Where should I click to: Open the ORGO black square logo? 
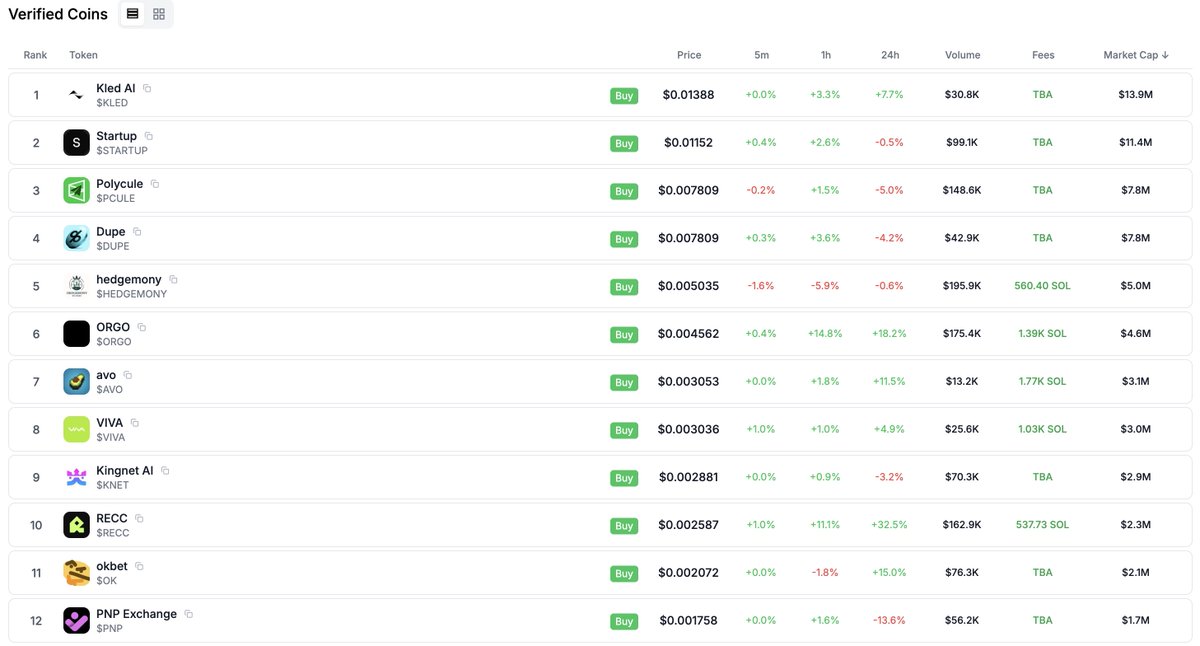[77, 334]
